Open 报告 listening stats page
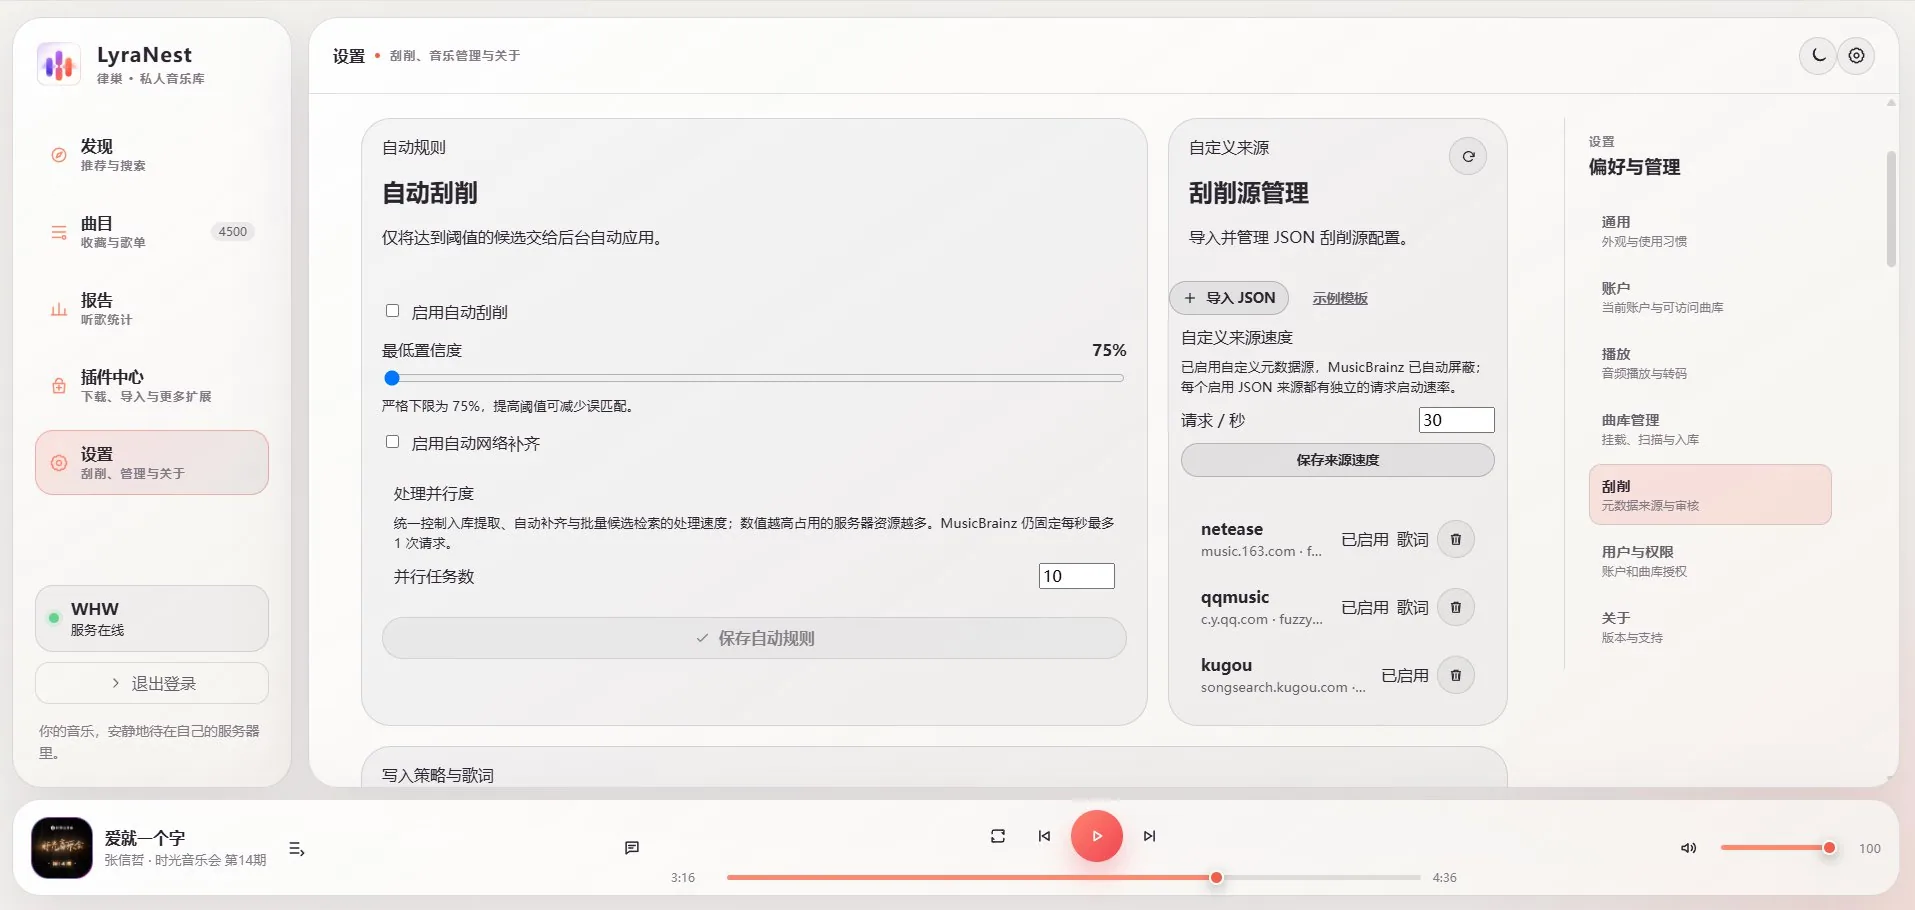The height and width of the screenshot is (910, 1915). pyautogui.click(x=152, y=309)
